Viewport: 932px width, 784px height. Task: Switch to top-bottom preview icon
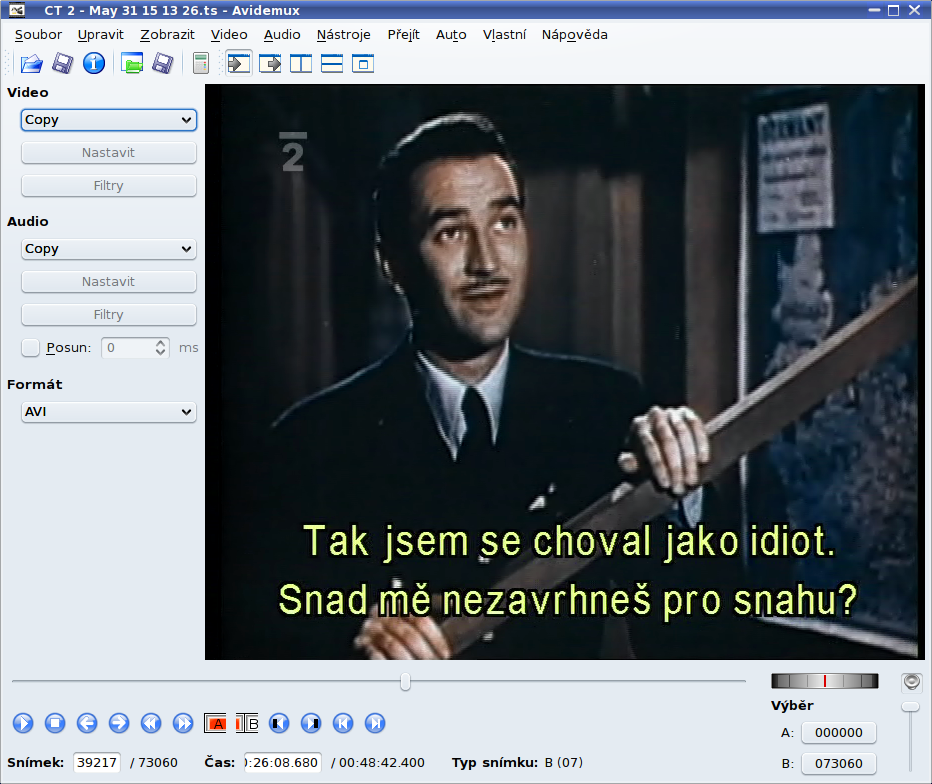pos(332,63)
